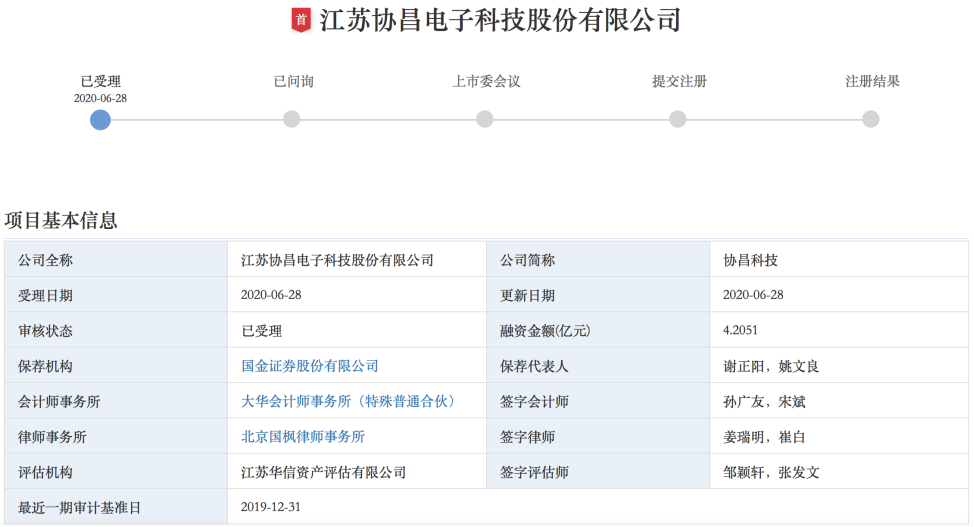This screenshot has width=974, height=527.
Task: Select the 提交注册 progress step circle
Action: [678, 119]
